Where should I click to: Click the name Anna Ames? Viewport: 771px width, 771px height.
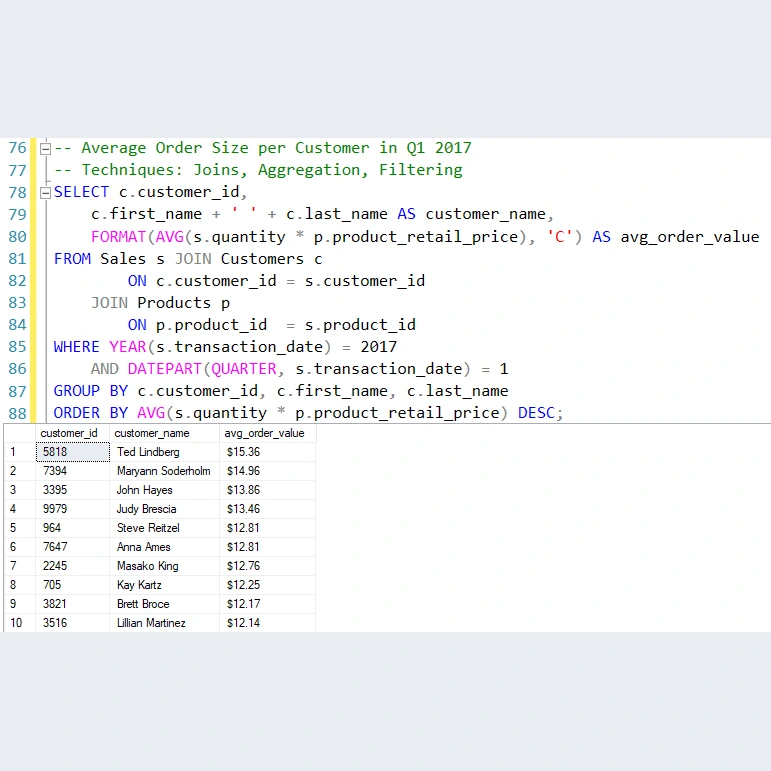point(144,547)
